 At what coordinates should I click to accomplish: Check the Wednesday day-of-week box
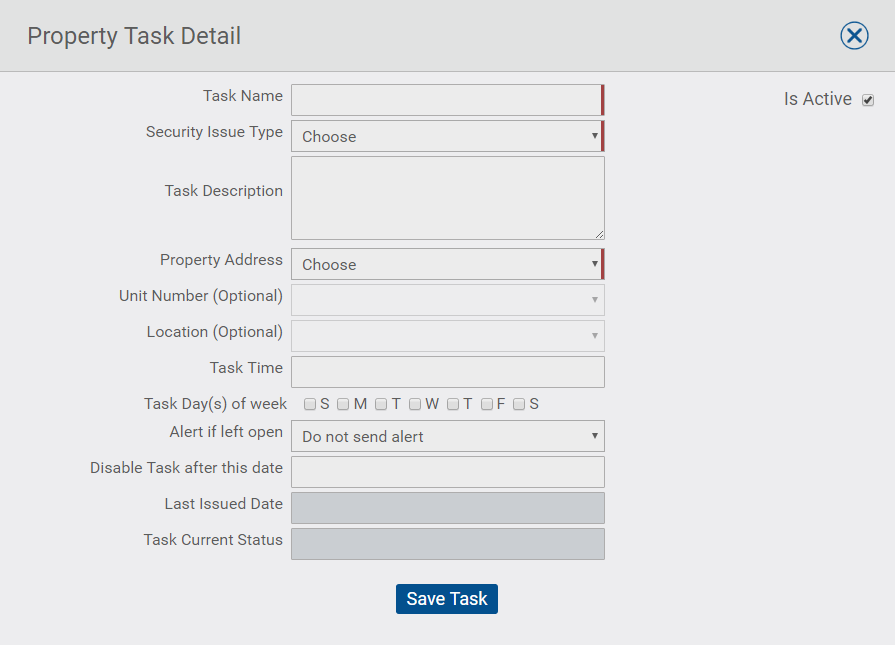pyautogui.click(x=415, y=404)
